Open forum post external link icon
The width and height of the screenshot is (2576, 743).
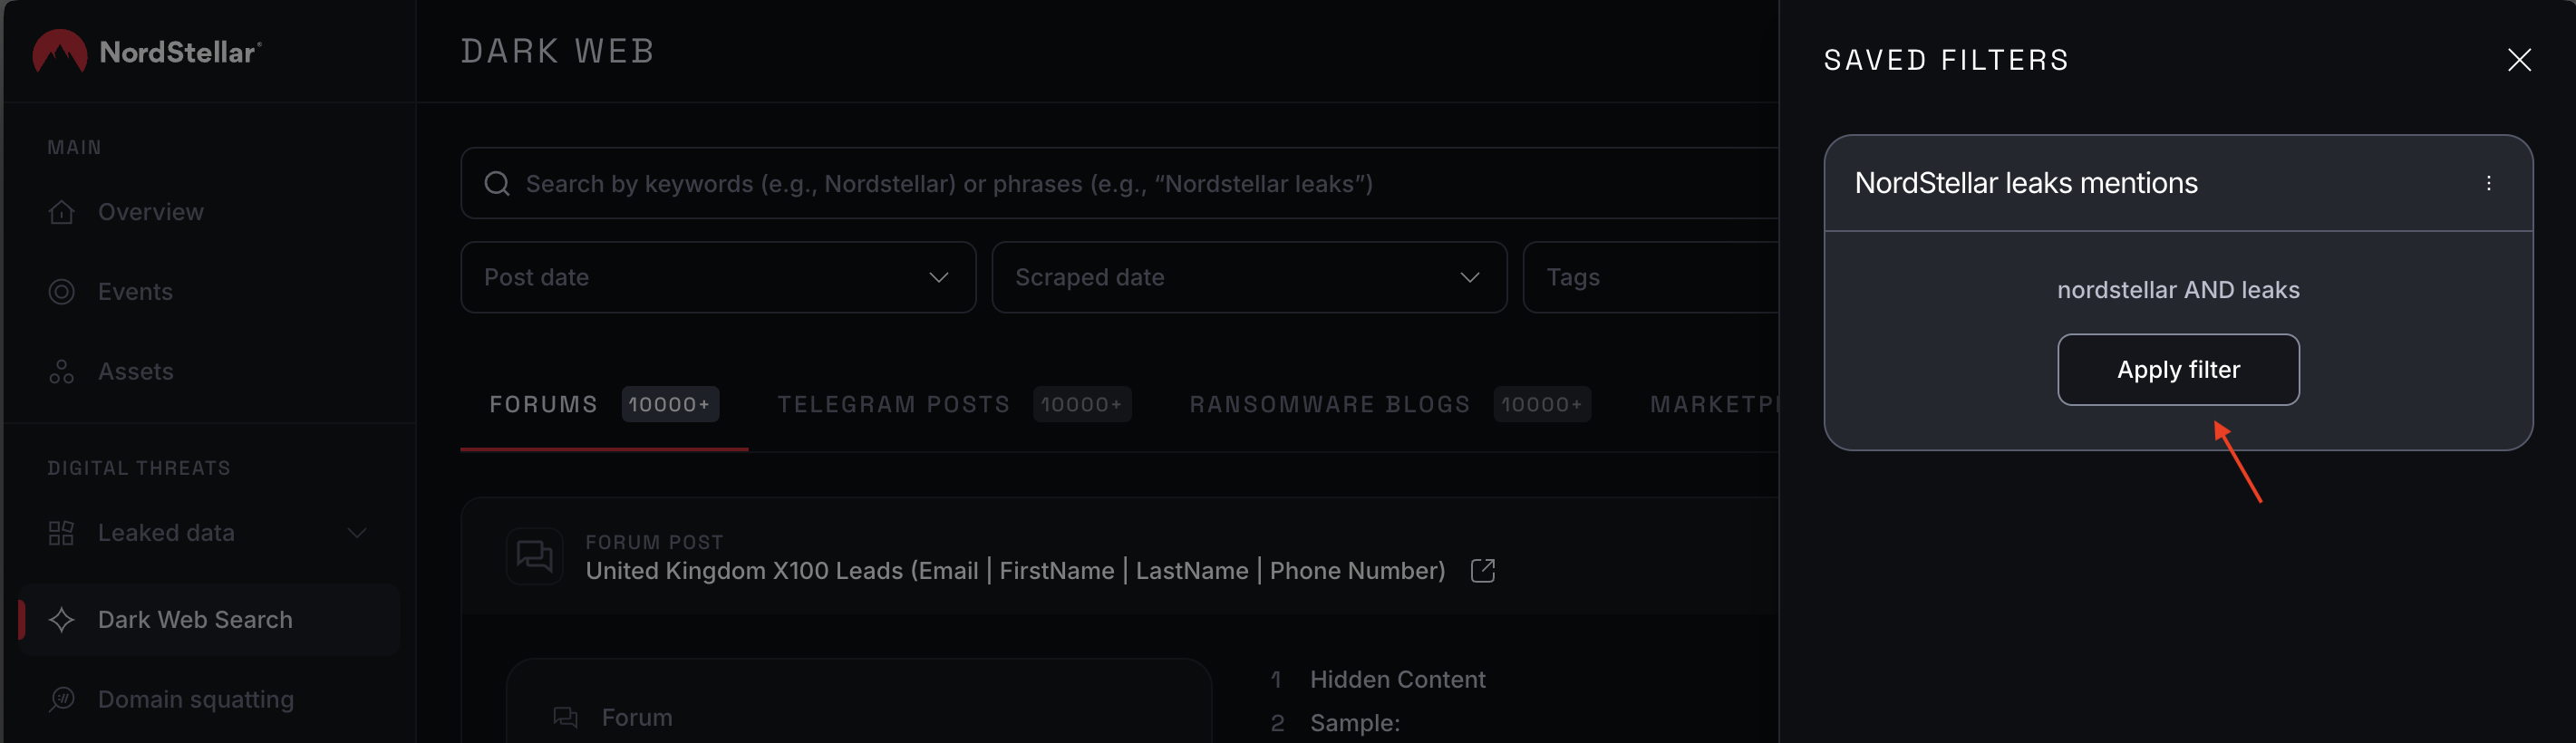tap(1483, 570)
